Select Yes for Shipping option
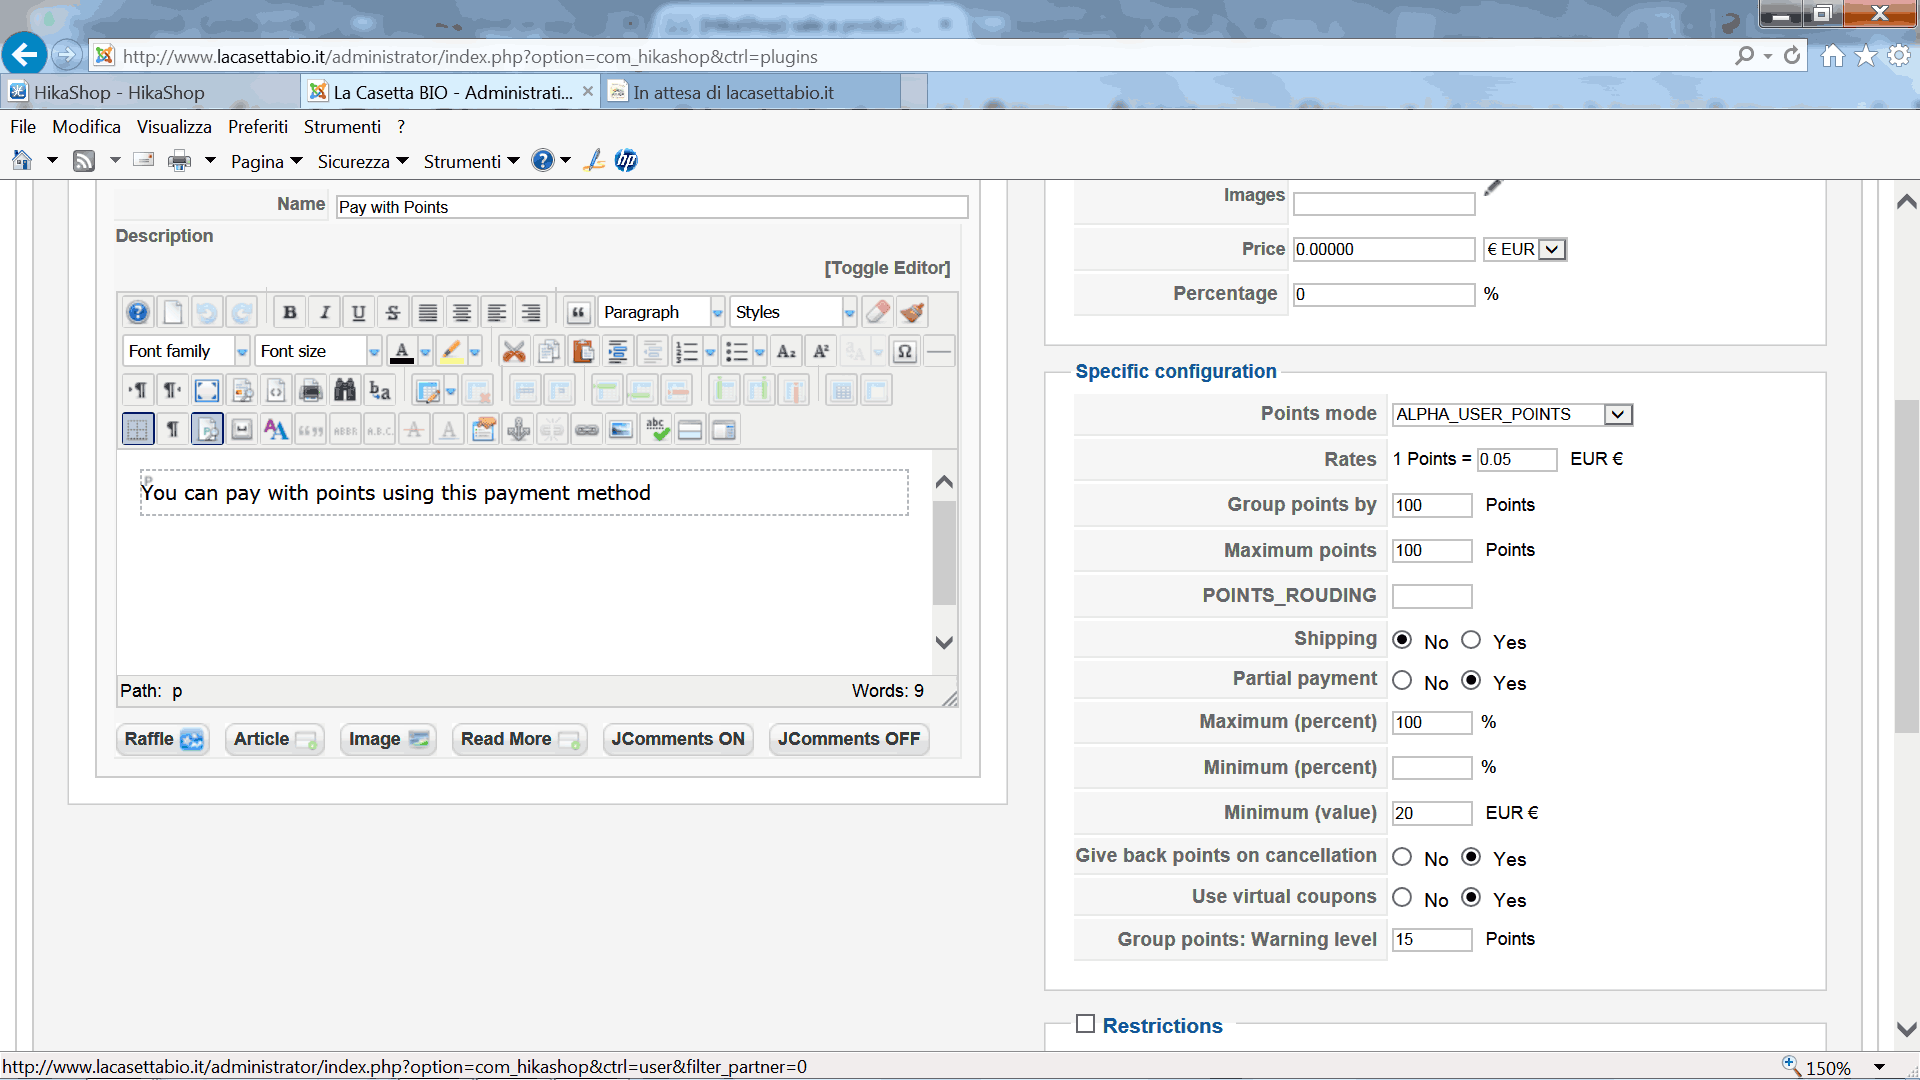The height and width of the screenshot is (1080, 1920). (1471, 640)
